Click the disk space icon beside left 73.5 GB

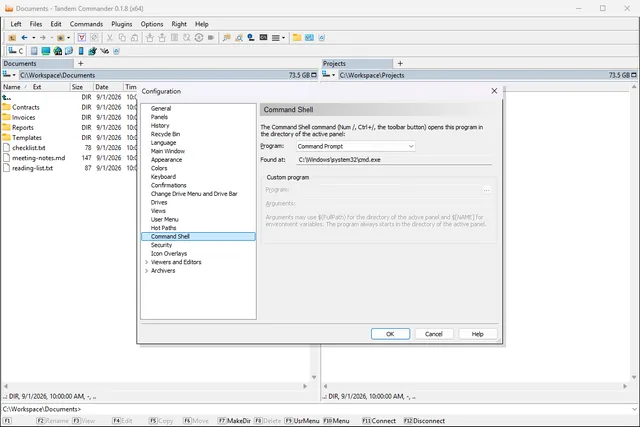[x=314, y=75]
